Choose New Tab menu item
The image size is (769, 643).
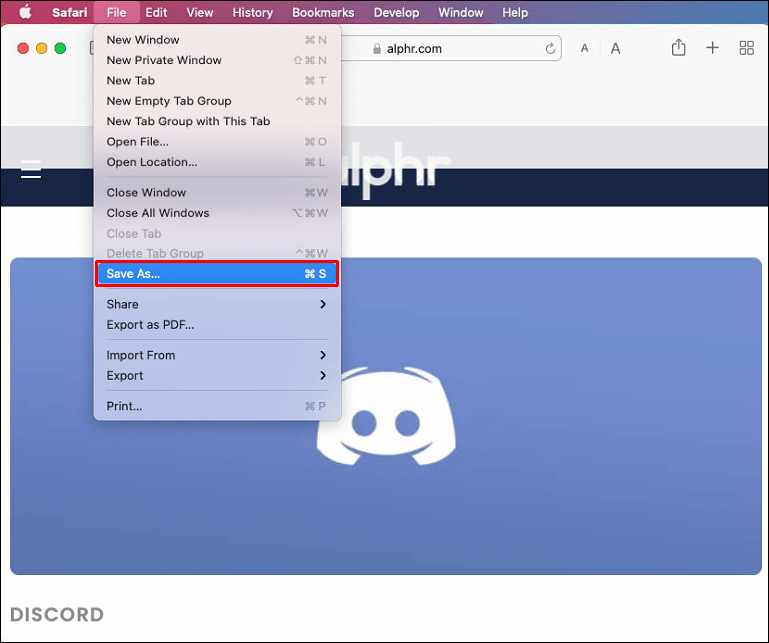217,80
